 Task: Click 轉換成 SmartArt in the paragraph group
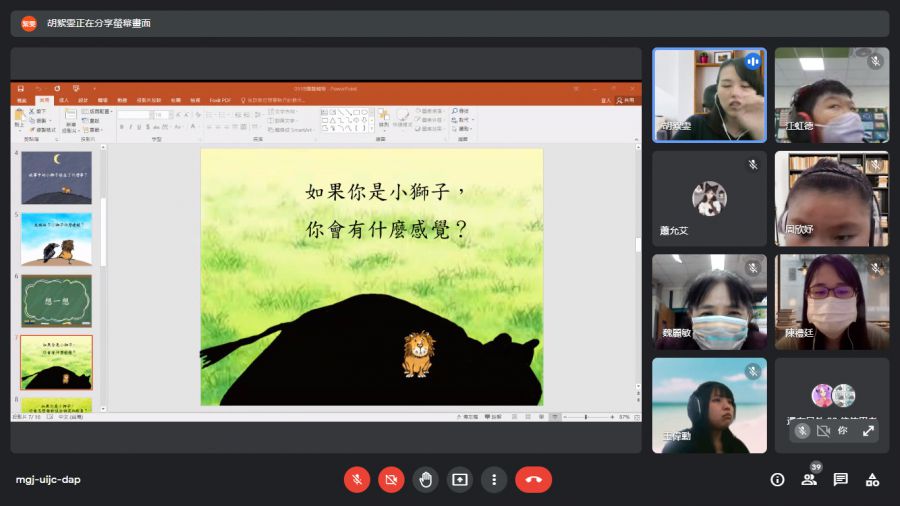[x=290, y=130]
